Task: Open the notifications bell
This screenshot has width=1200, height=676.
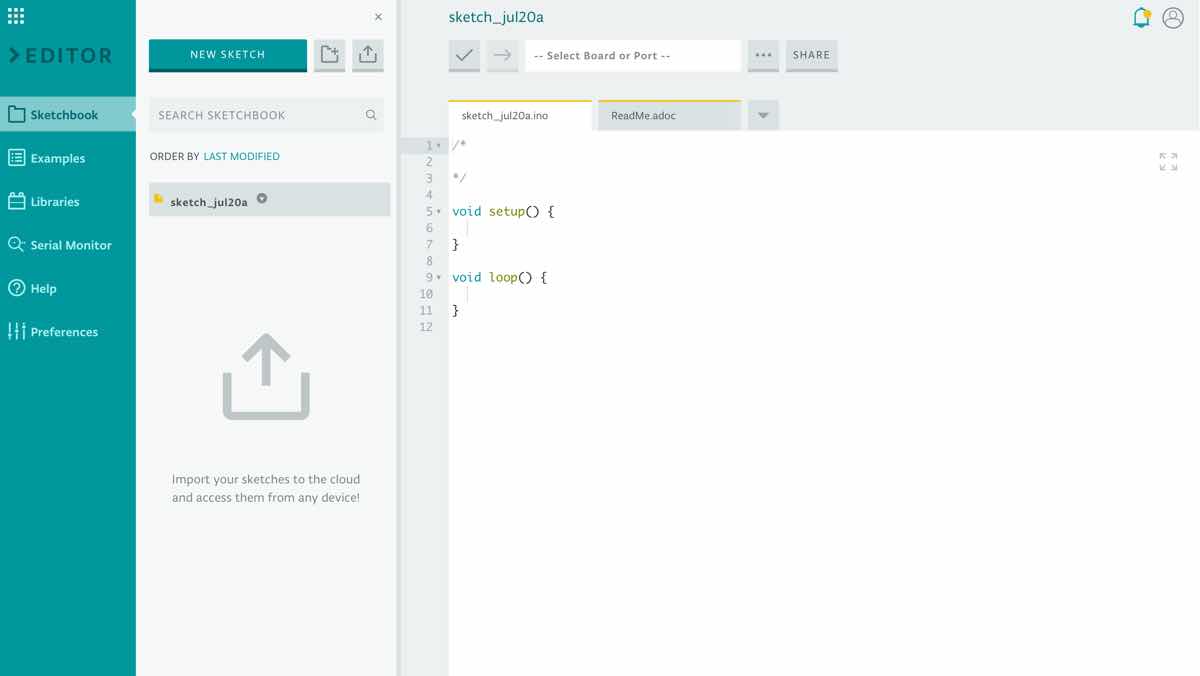Action: tap(1141, 17)
